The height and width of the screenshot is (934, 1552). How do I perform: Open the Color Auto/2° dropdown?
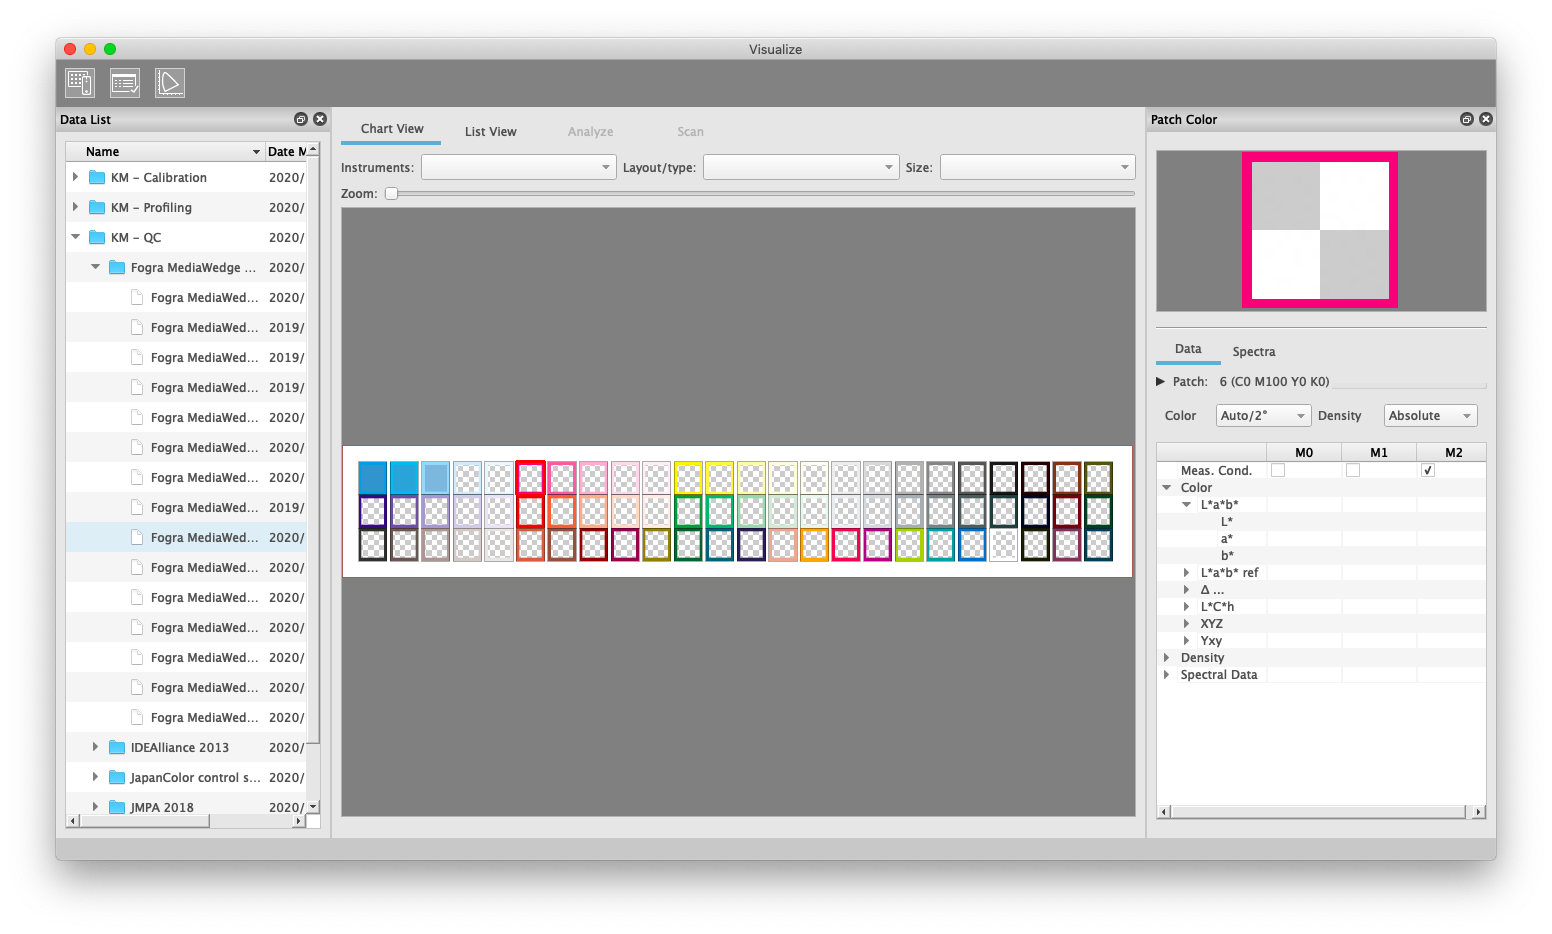1263,416
